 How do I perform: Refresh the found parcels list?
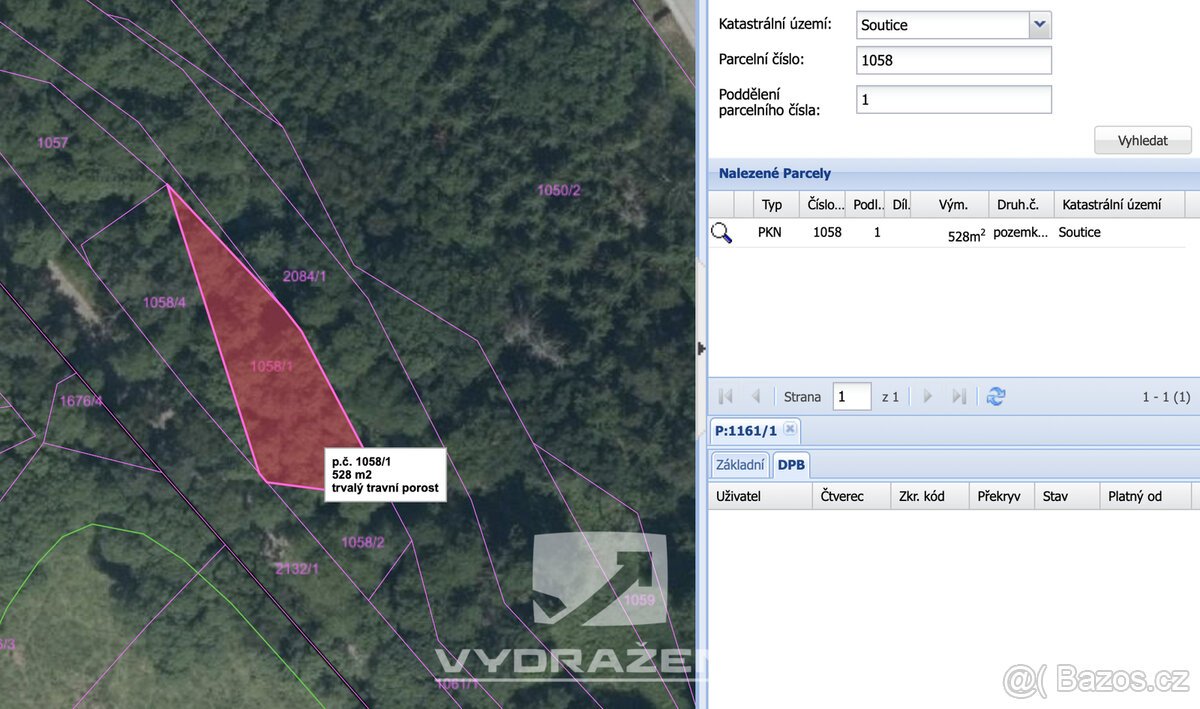995,397
